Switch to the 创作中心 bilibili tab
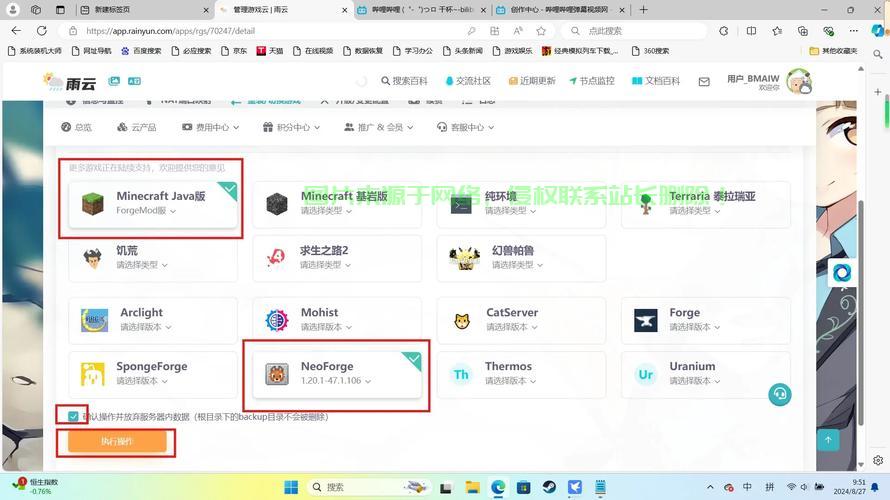The height and width of the screenshot is (500, 890). 559,10
